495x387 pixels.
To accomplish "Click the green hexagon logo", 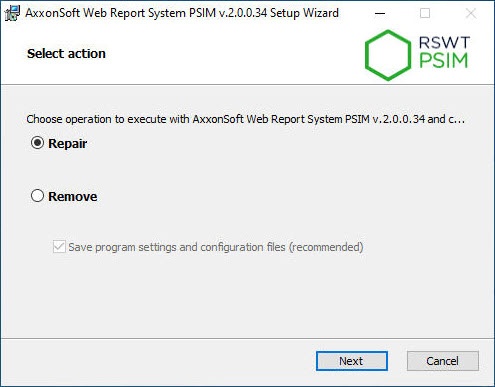I will (388, 55).
